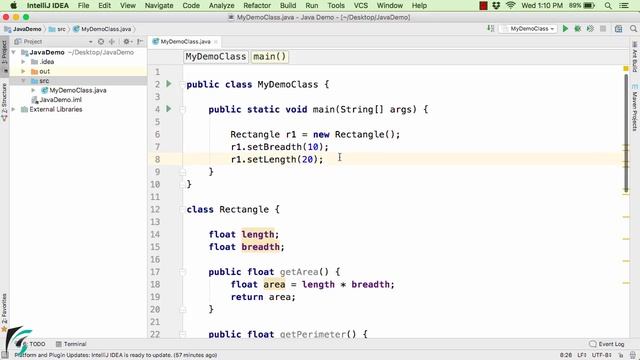640x360 pixels.
Task: Toggle the TODO tool window
Action: [x=34, y=344]
